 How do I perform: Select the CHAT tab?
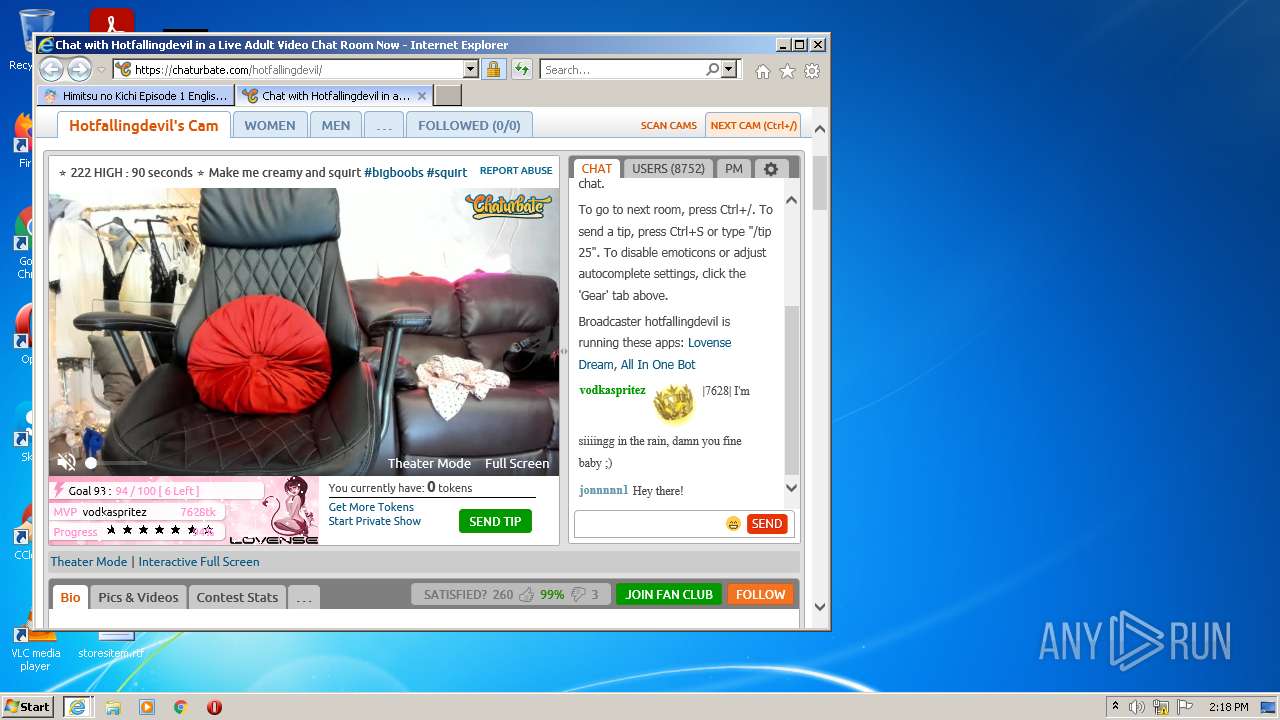596,169
